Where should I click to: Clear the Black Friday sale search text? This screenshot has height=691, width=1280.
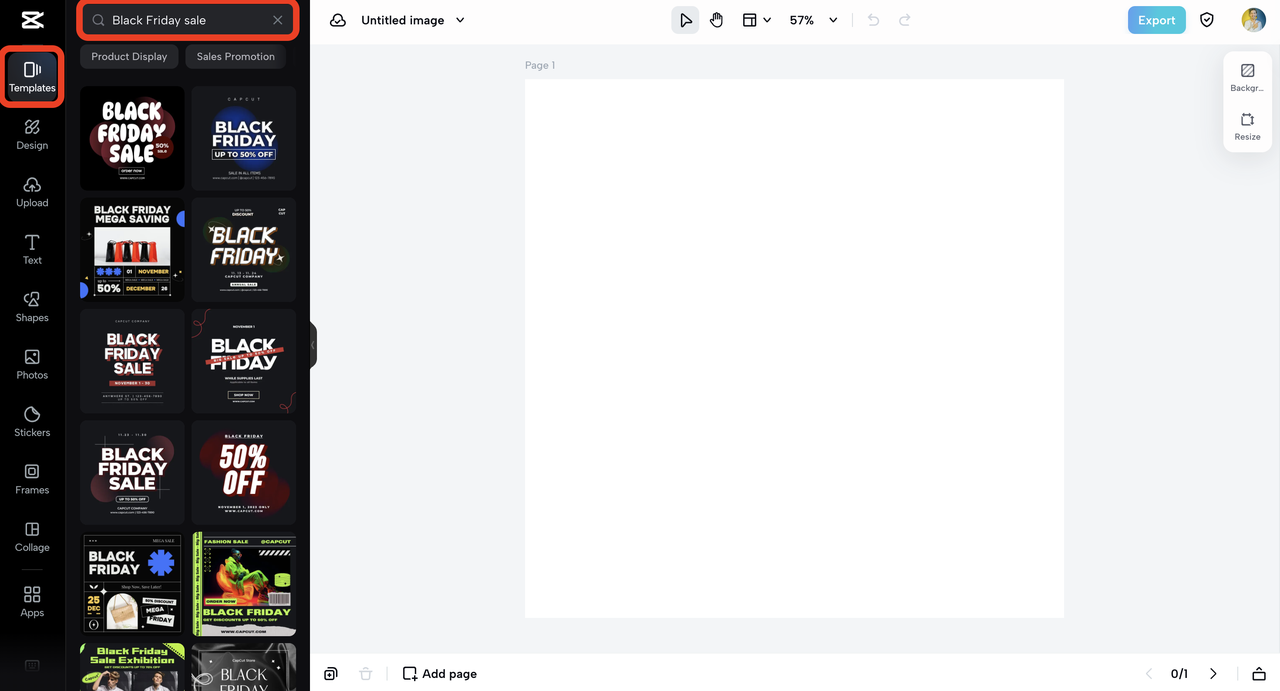point(278,20)
